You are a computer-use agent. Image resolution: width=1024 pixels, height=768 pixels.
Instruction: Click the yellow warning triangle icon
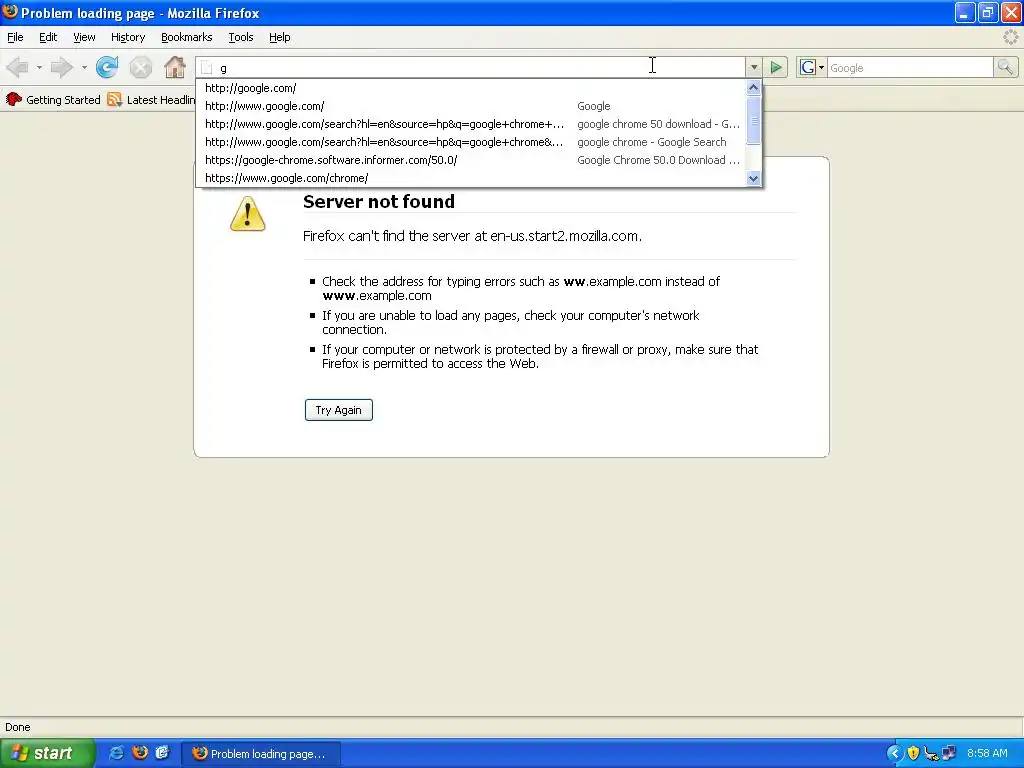tap(248, 213)
